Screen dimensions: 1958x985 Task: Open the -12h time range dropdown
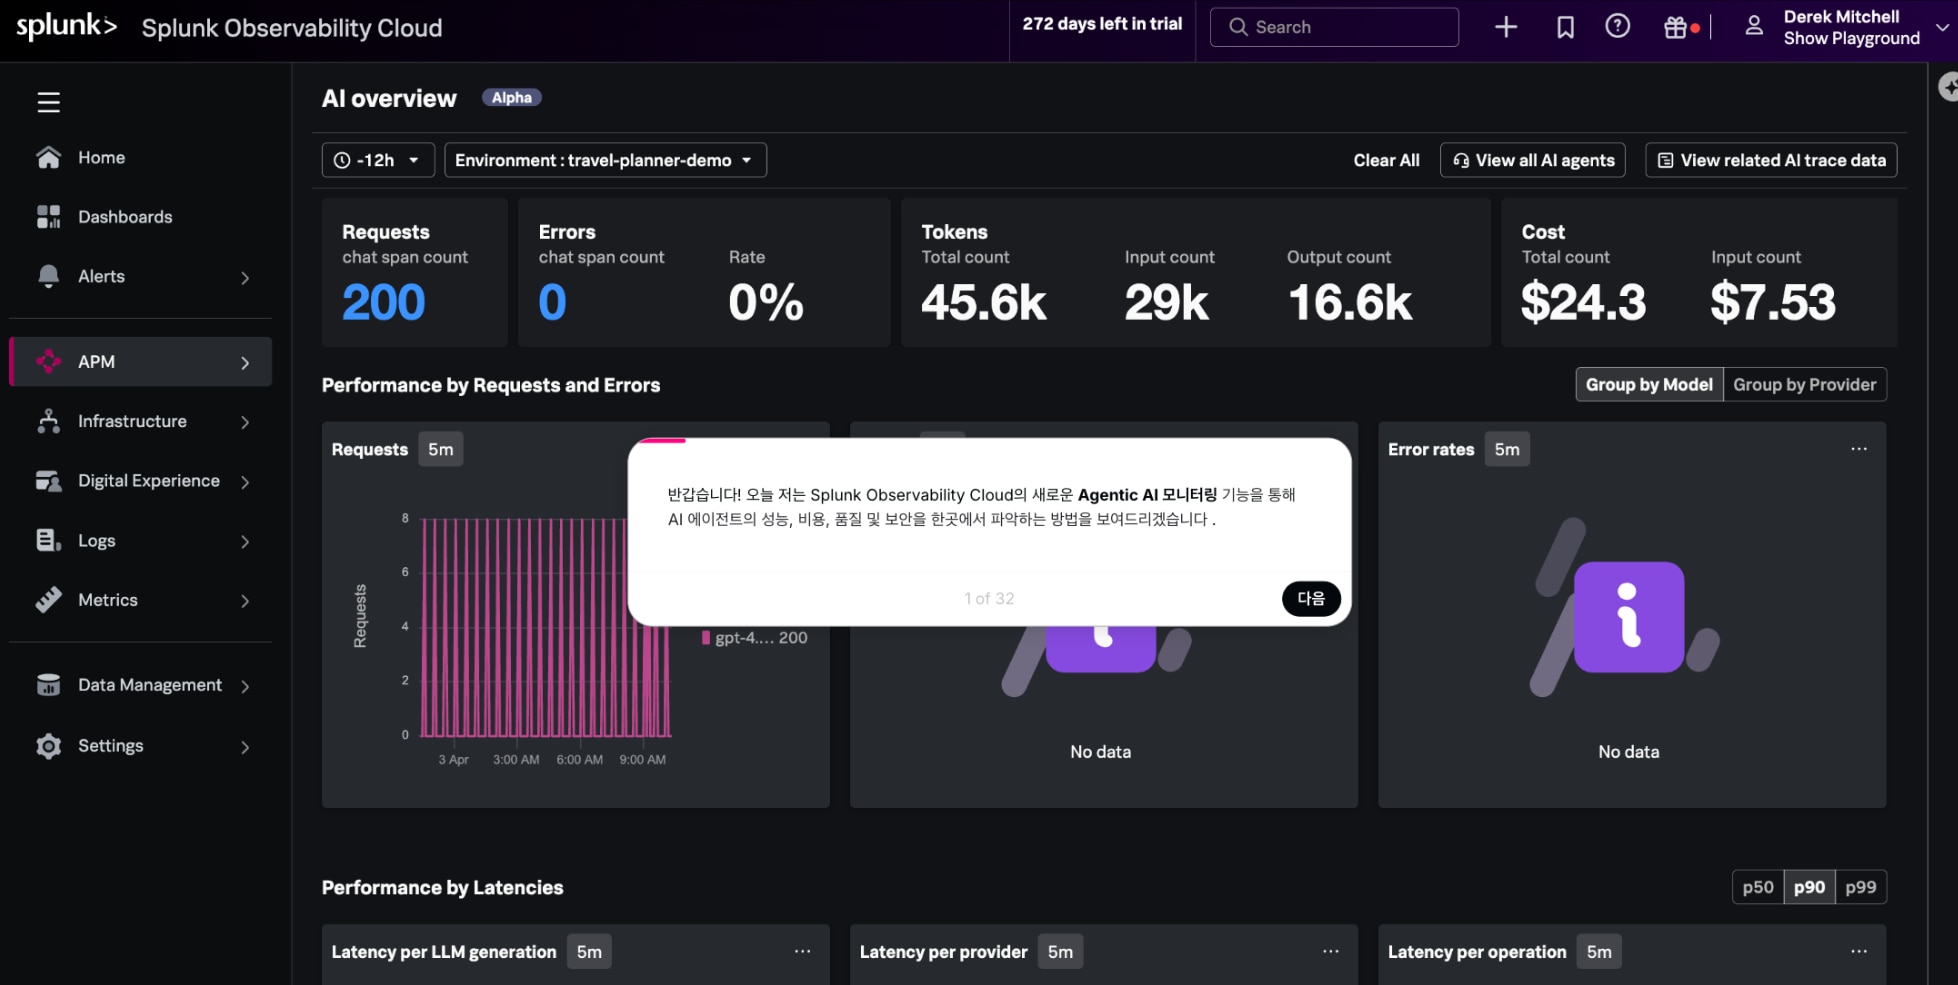point(378,160)
